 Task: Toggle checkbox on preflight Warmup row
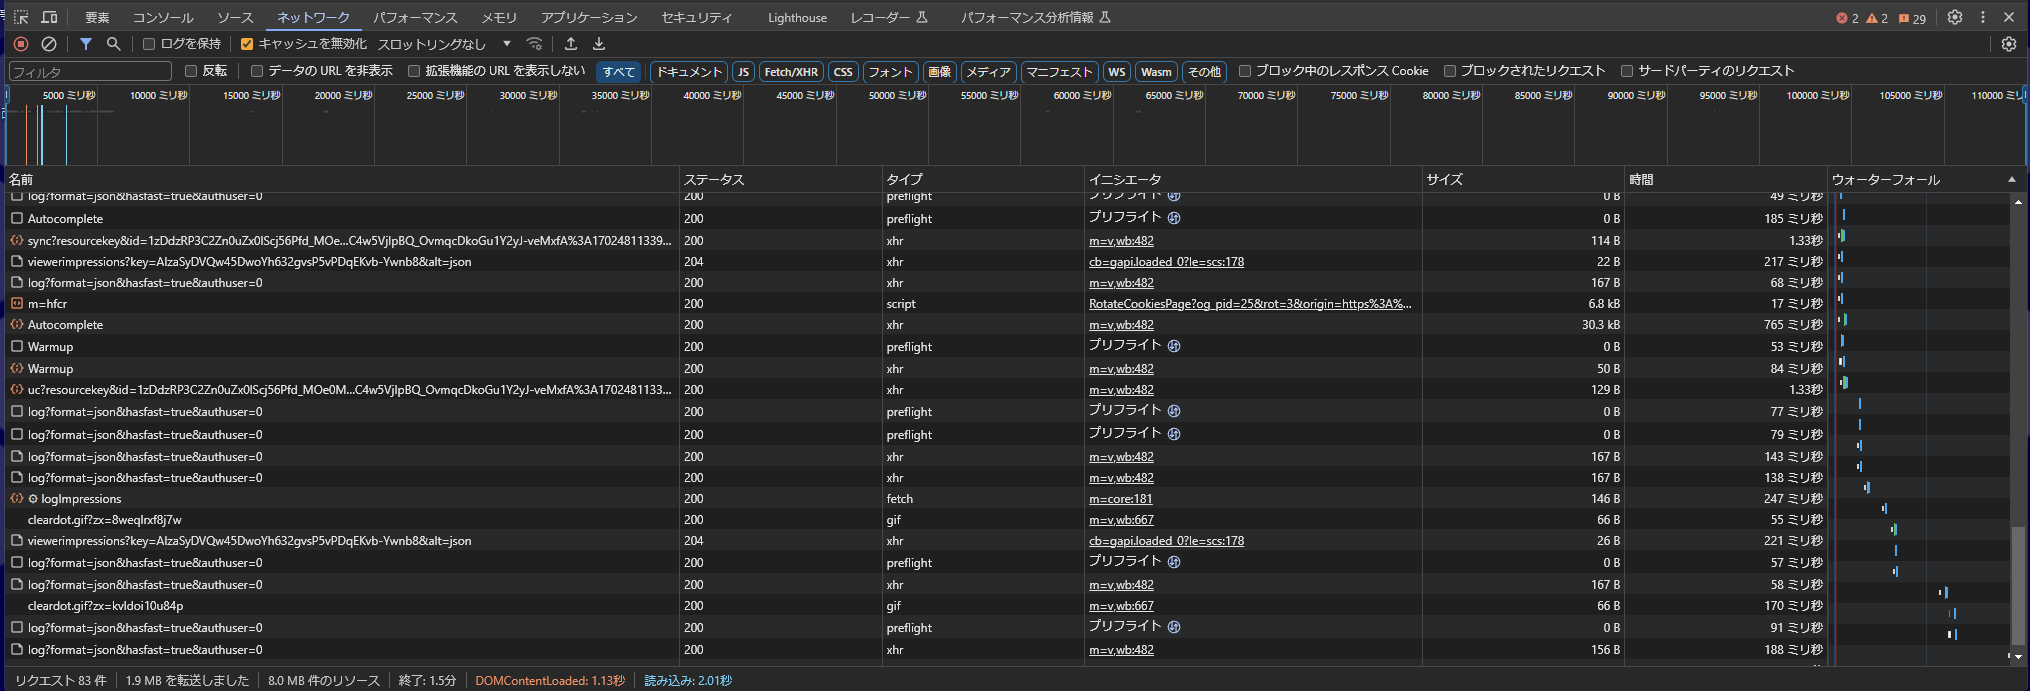17,347
